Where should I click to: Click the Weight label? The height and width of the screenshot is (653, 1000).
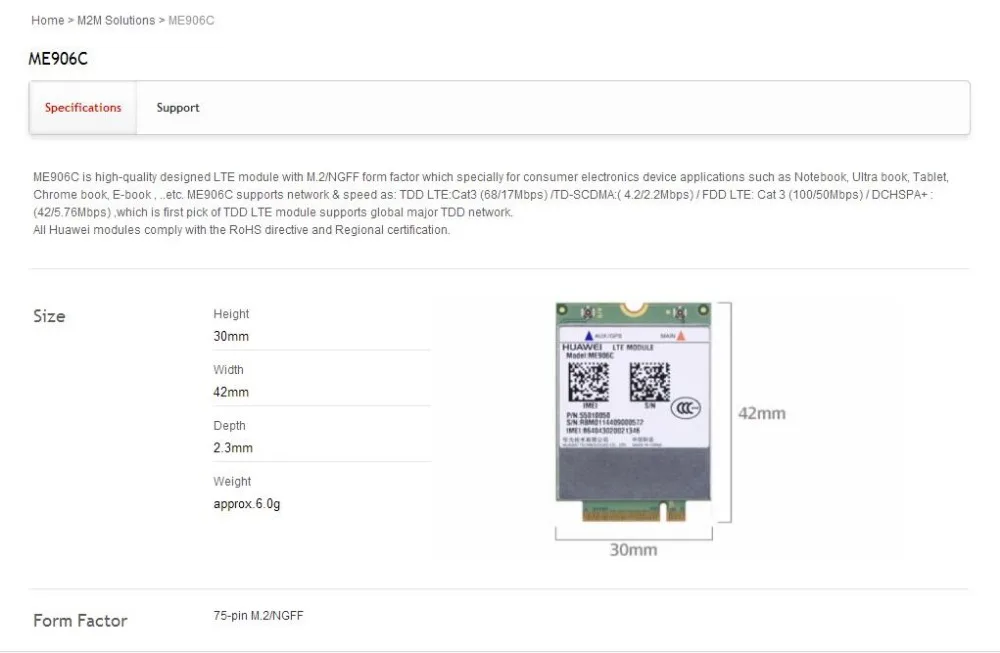point(232,481)
